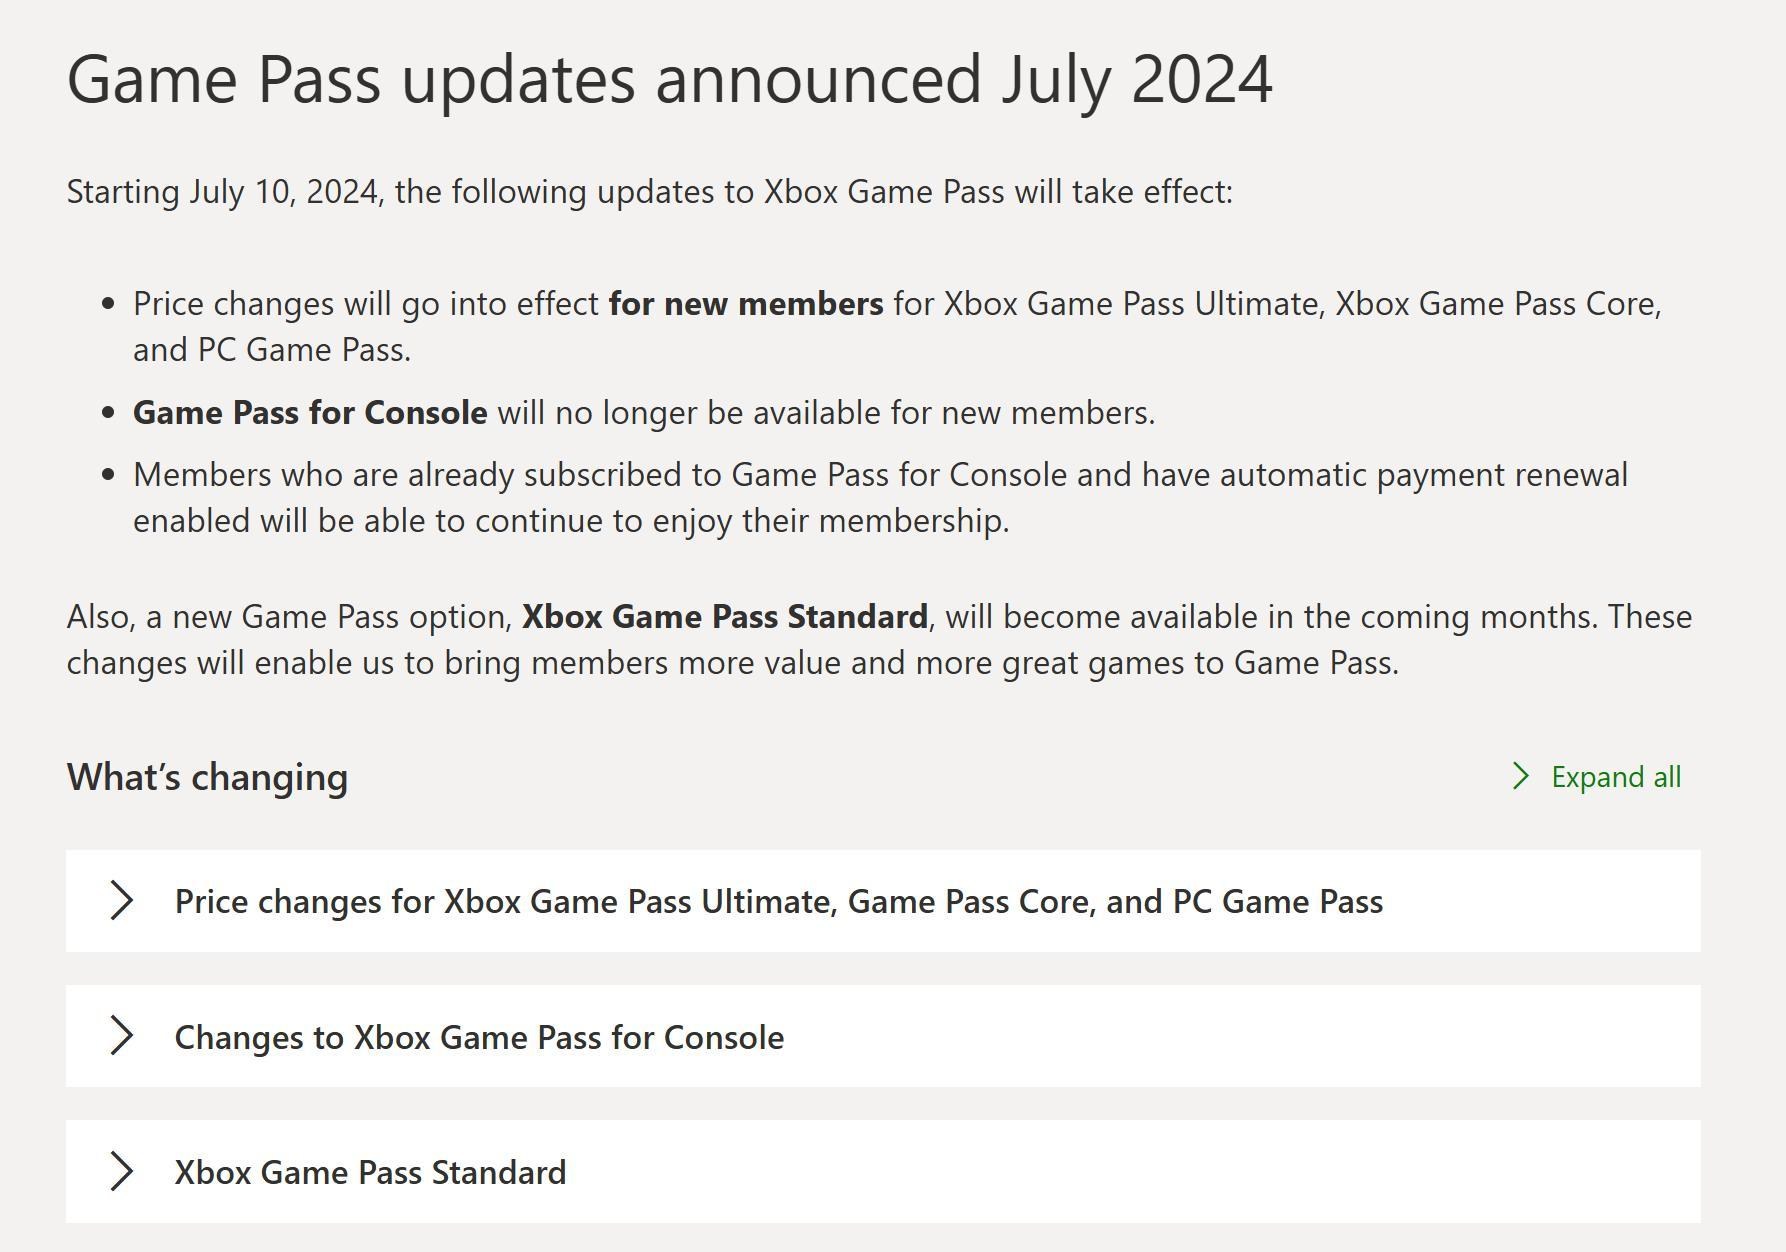Screen dimensions: 1786x1252
Task: Click the chevron beside Xbox Game Pass Standard
Action: [x=121, y=1172]
